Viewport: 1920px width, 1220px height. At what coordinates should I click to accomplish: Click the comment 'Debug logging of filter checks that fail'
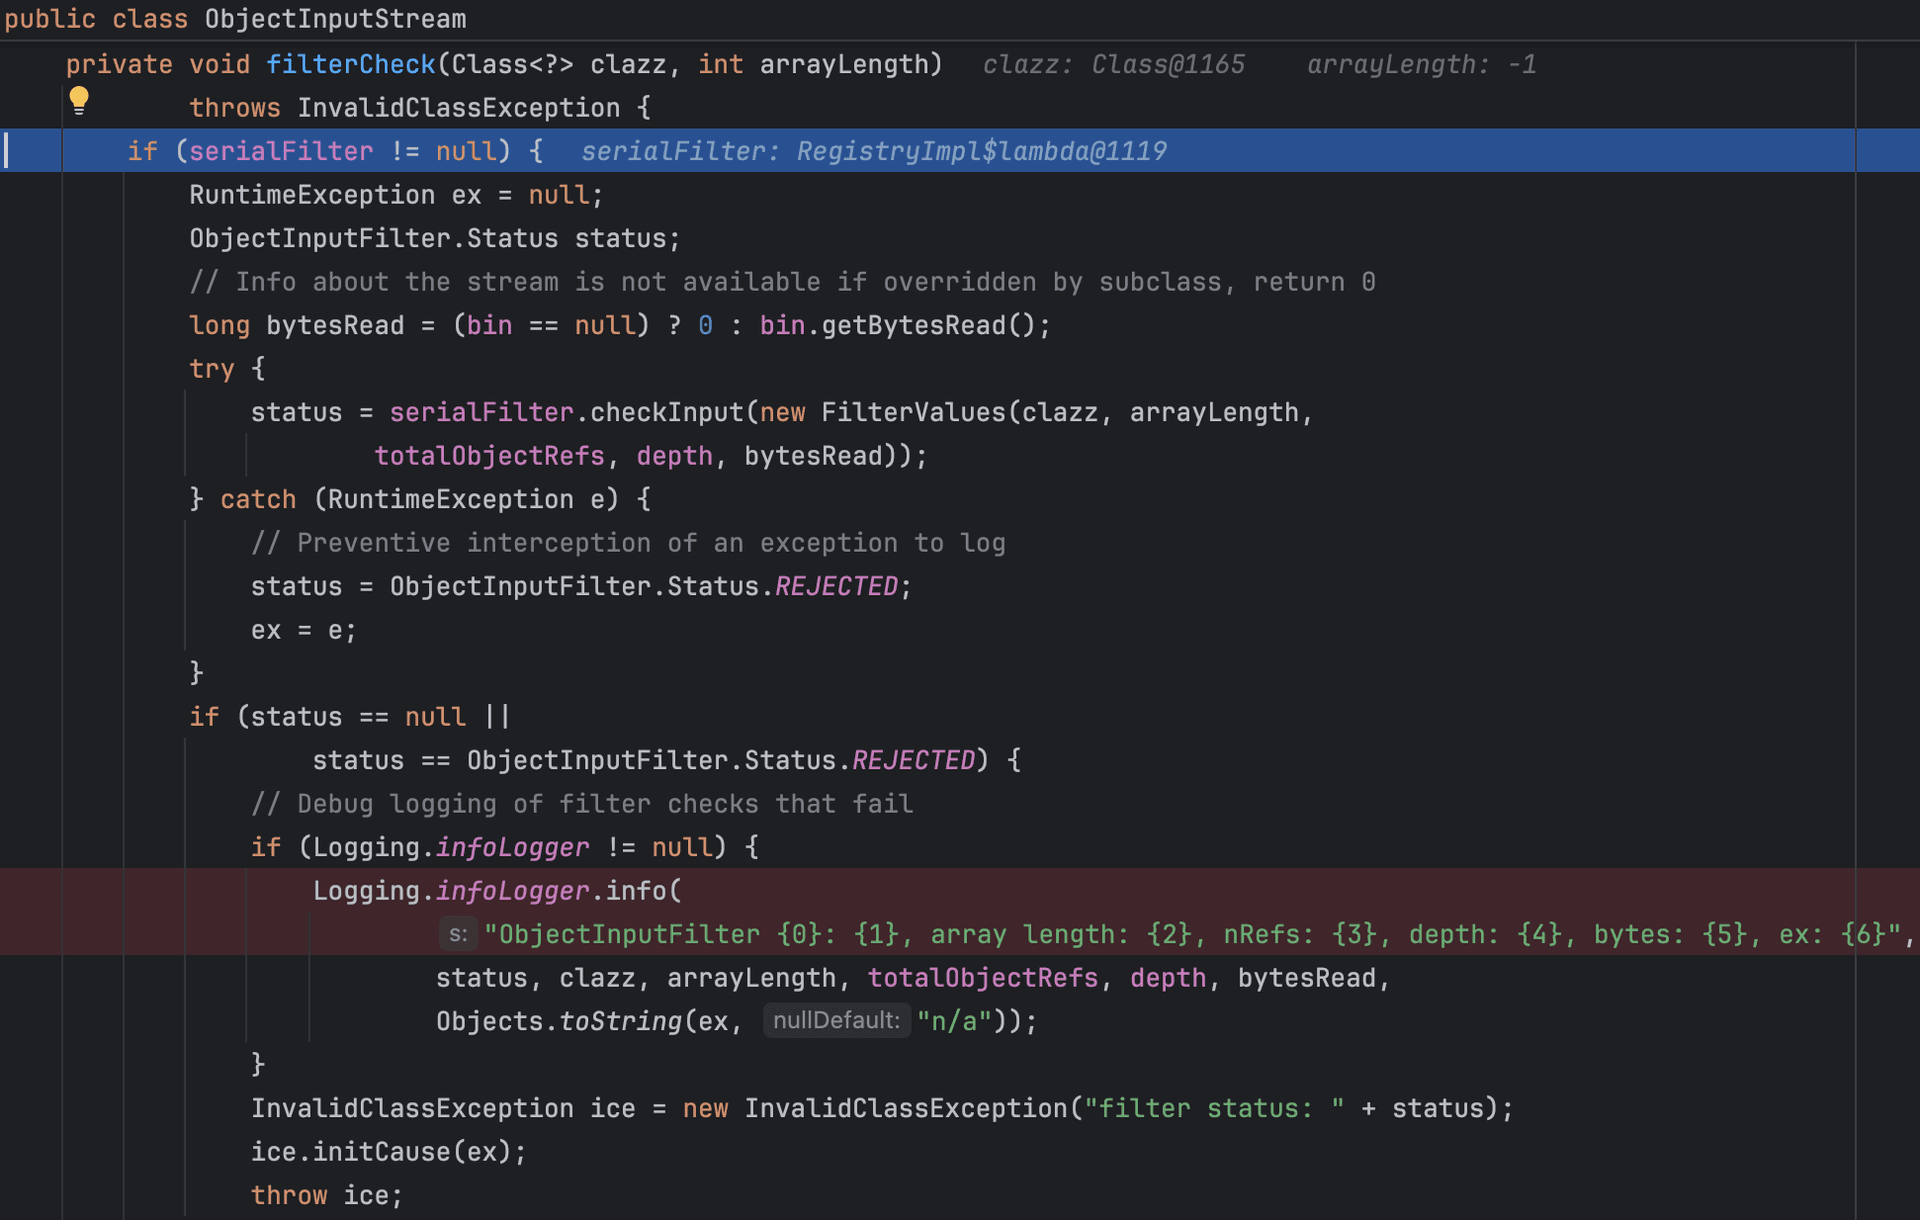[x=582, y=804]
